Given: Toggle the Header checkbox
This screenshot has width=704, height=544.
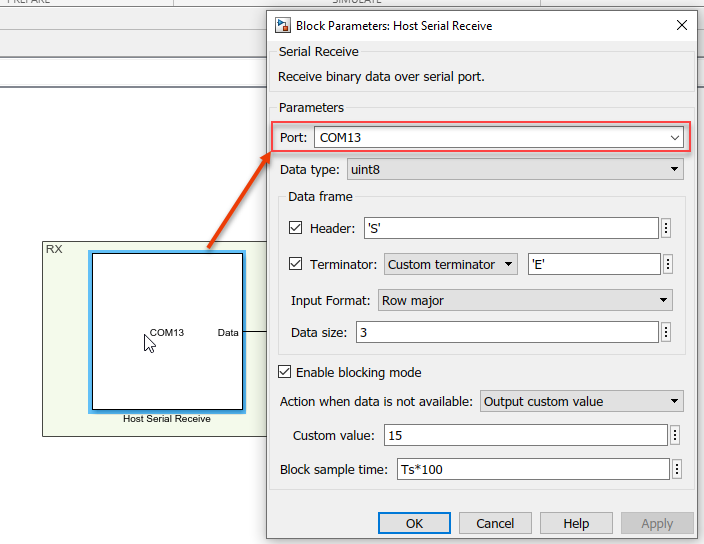Looking at the screenshot, I should 295,228.
